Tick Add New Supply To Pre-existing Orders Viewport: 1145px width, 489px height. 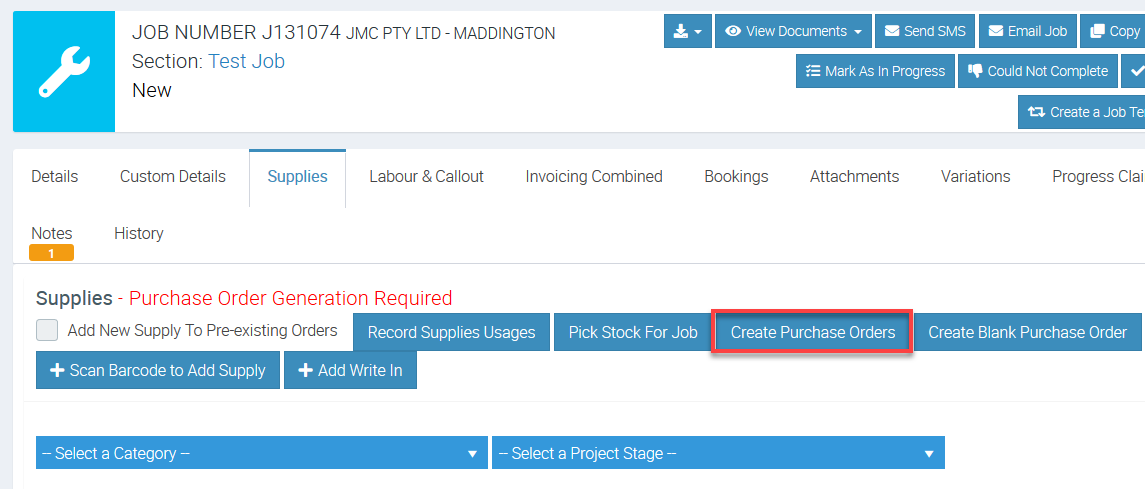coord(47,330)
